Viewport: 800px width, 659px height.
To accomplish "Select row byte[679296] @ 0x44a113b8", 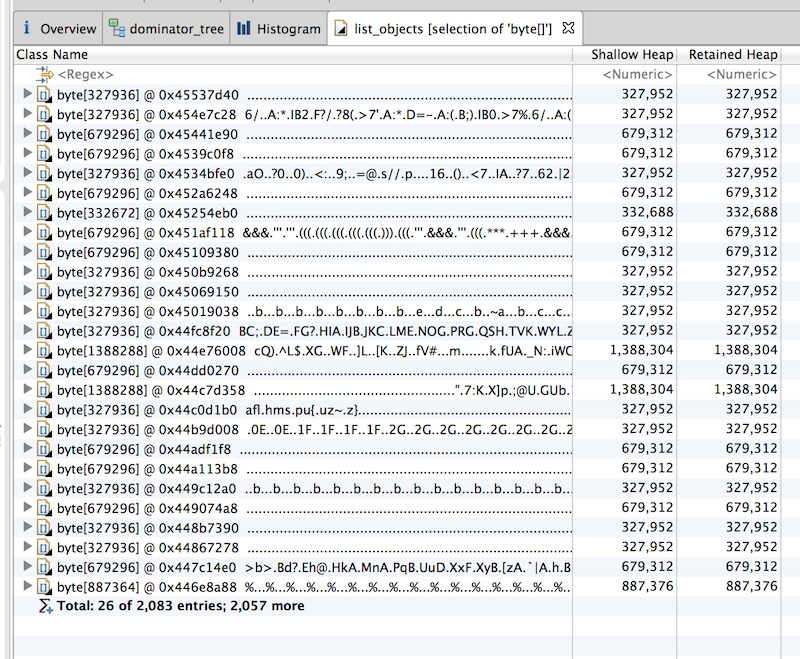I will (x=397, y=469).
